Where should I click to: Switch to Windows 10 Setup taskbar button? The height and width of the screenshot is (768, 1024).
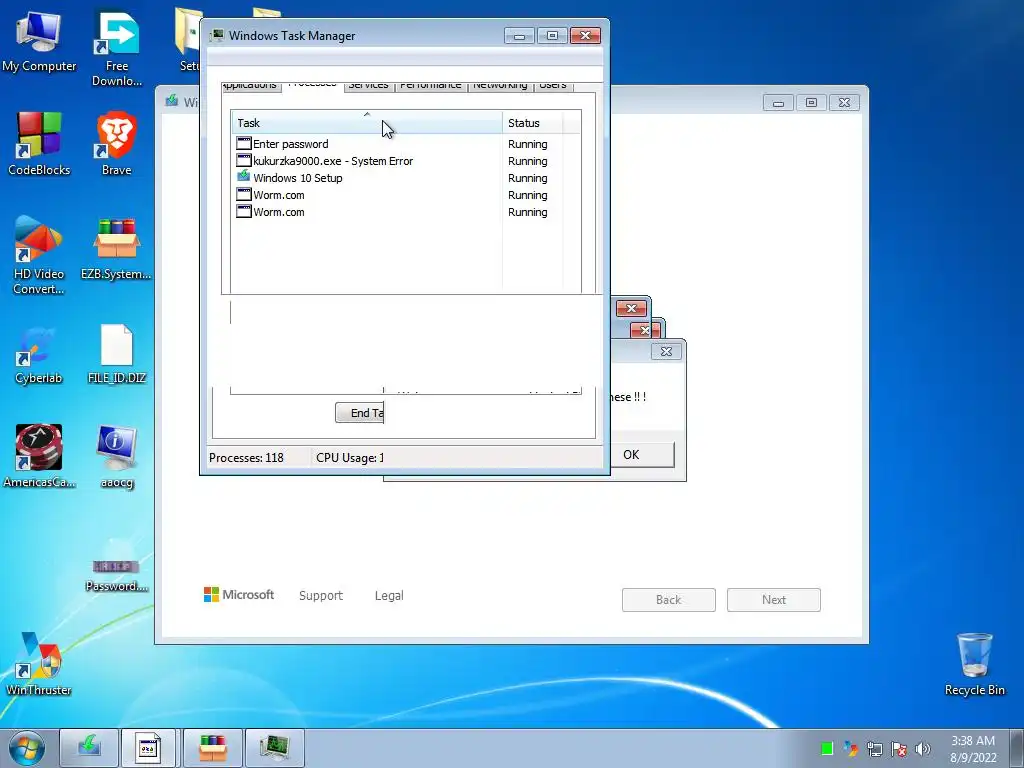[x=89, y=748]
